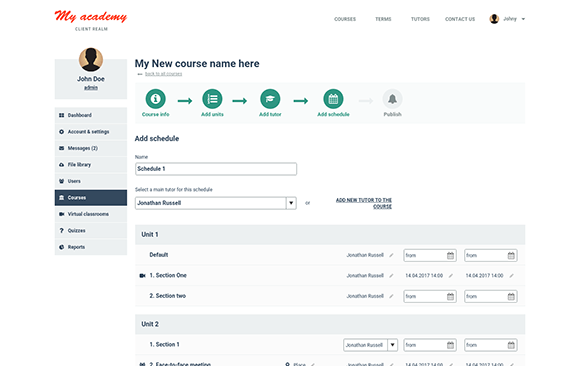This screenshot has height=366, width=580.
Task: Open Users in the sidebar
Action: click(x=91, y=181)
